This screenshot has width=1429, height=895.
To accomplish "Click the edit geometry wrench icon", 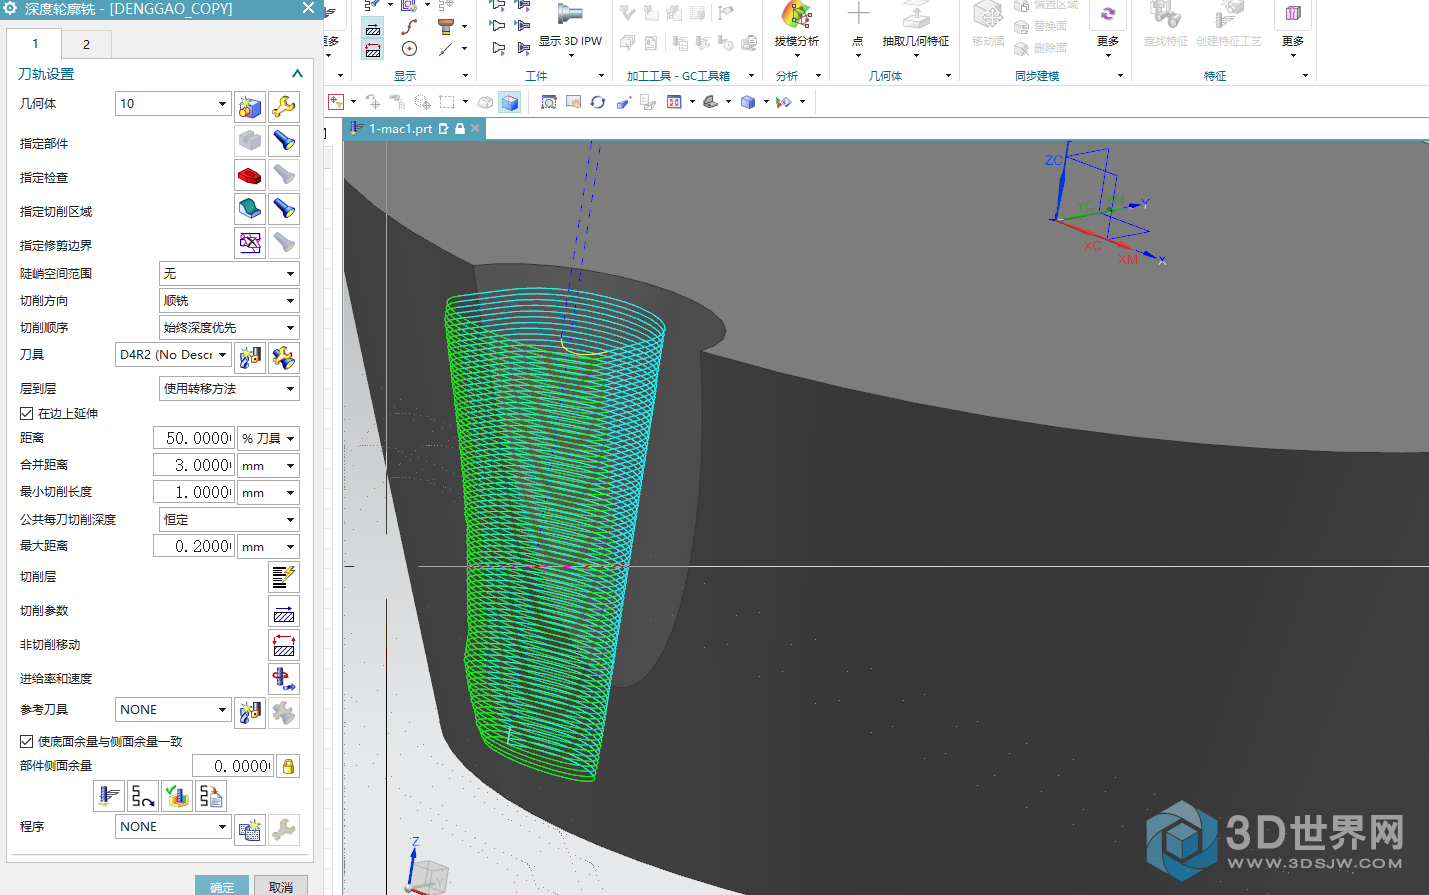I will point(284,106).
